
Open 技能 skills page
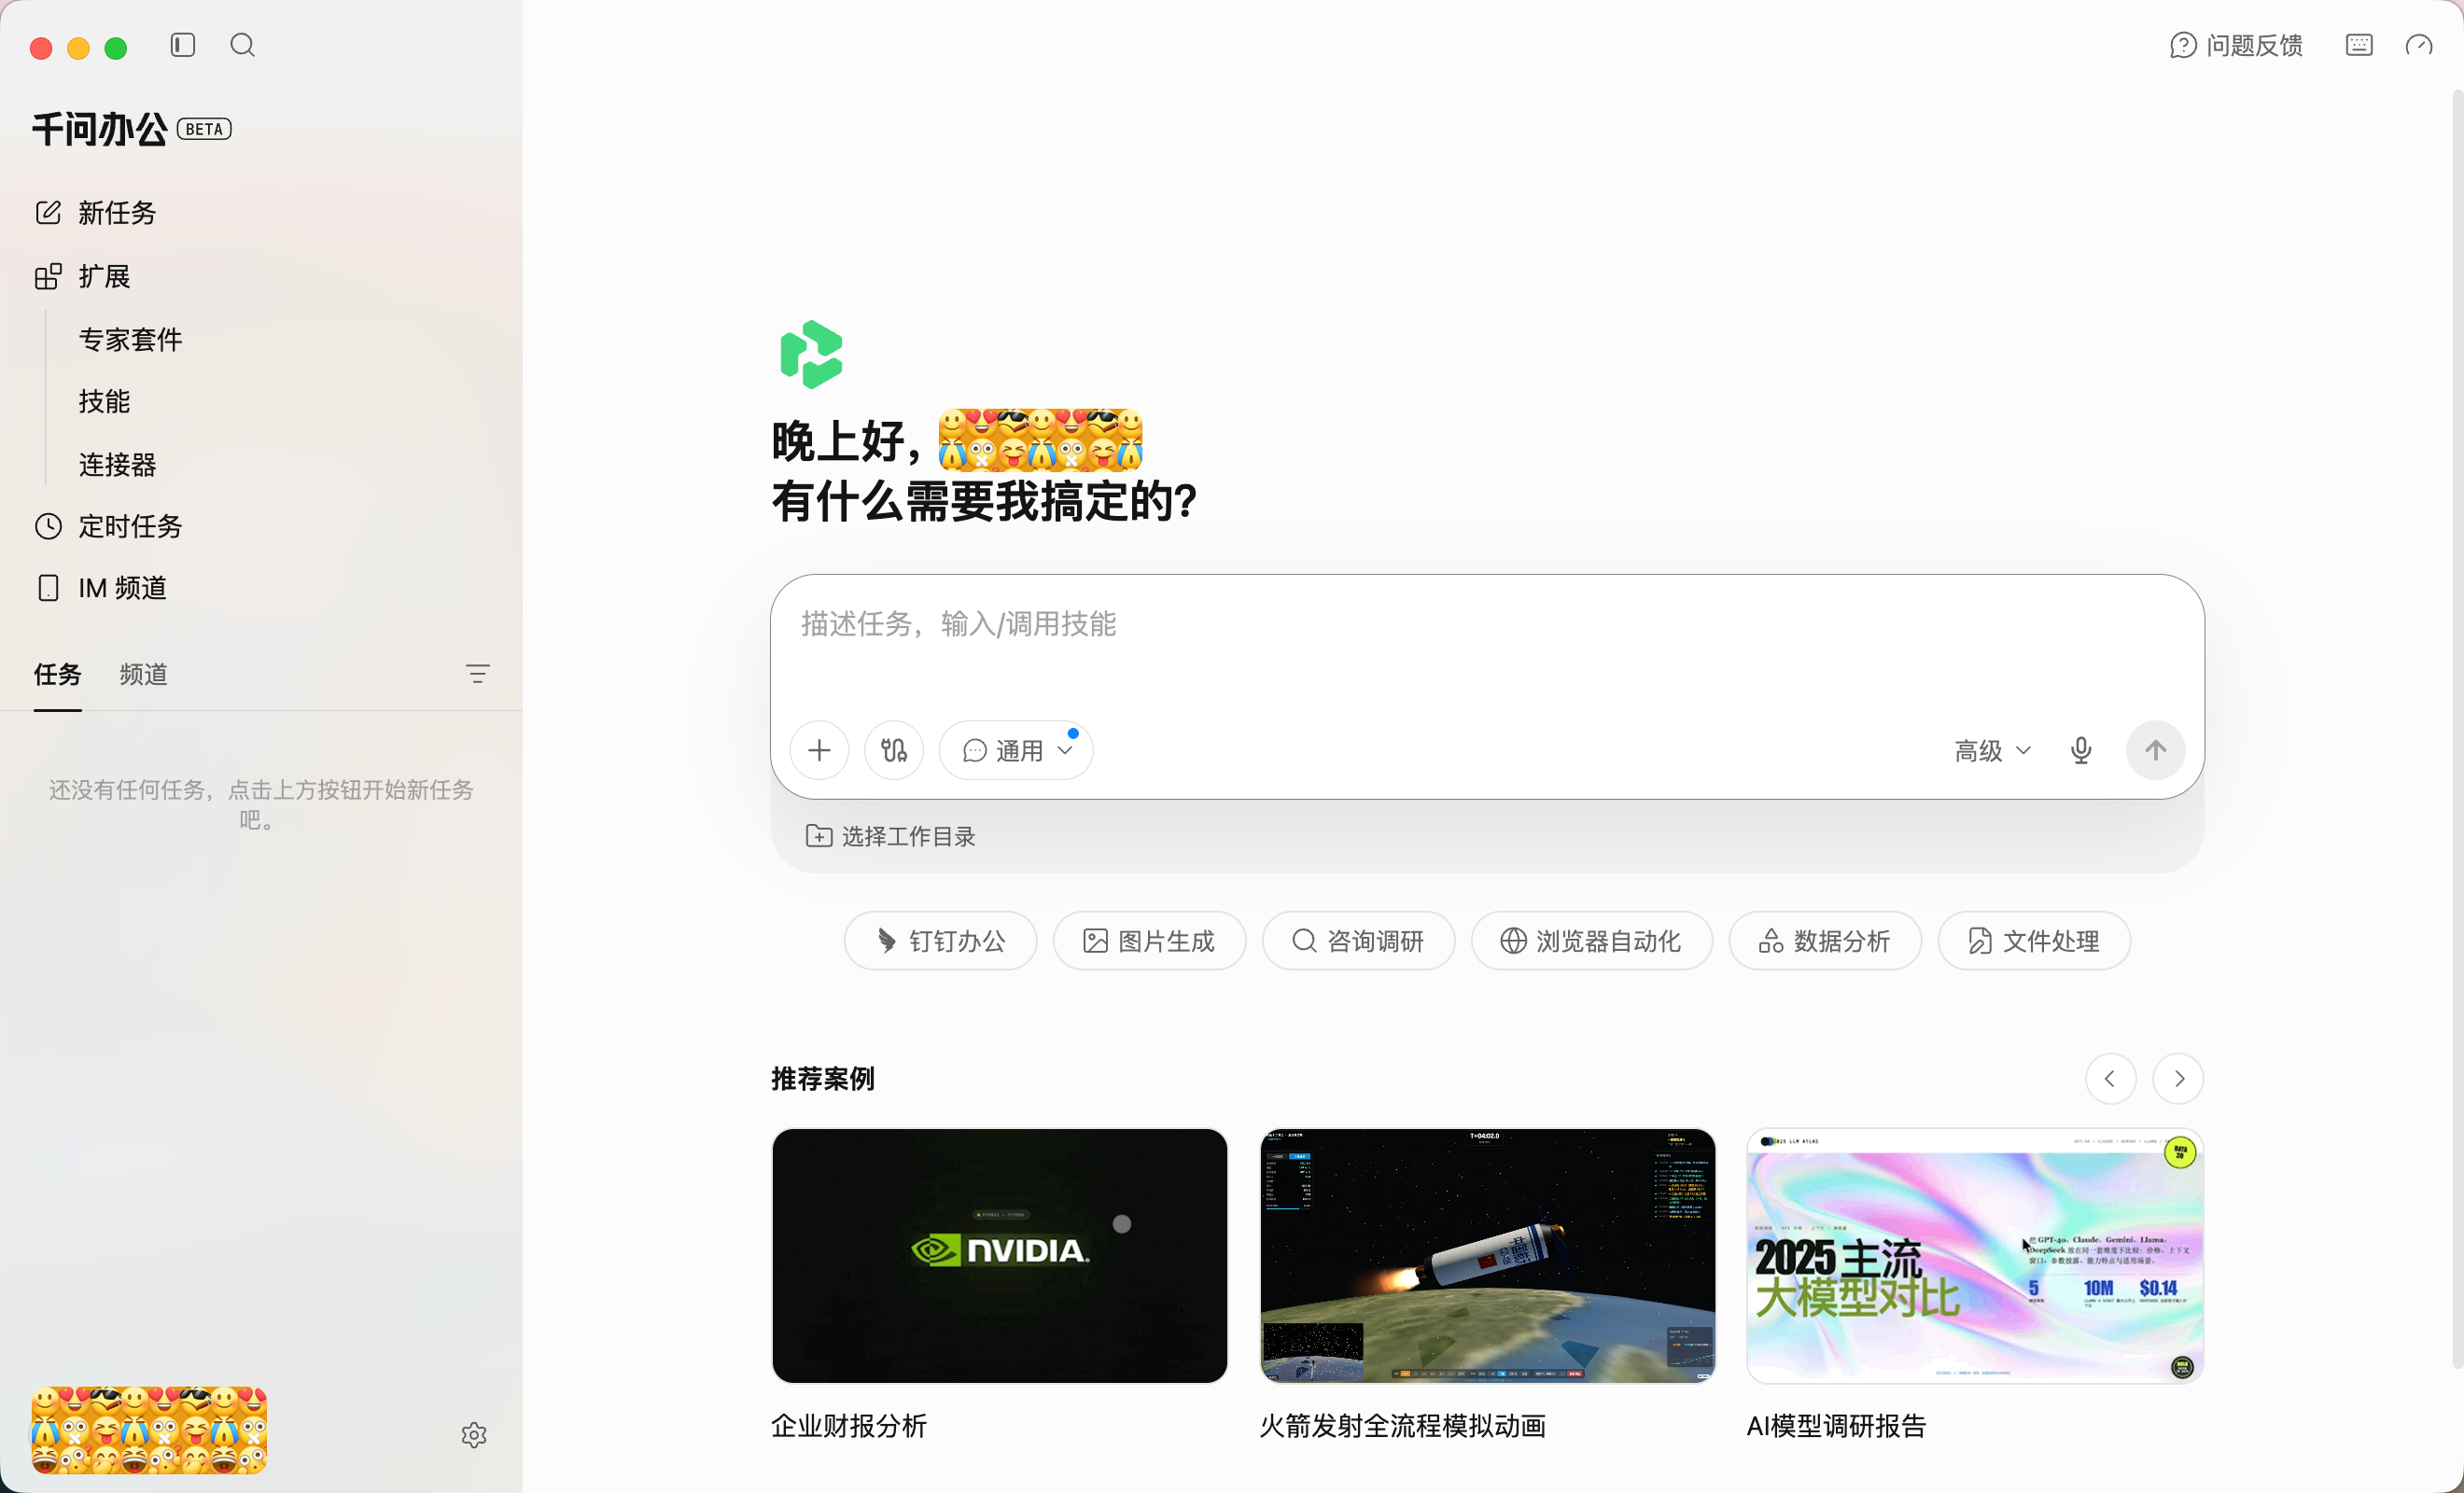point(104,402)
